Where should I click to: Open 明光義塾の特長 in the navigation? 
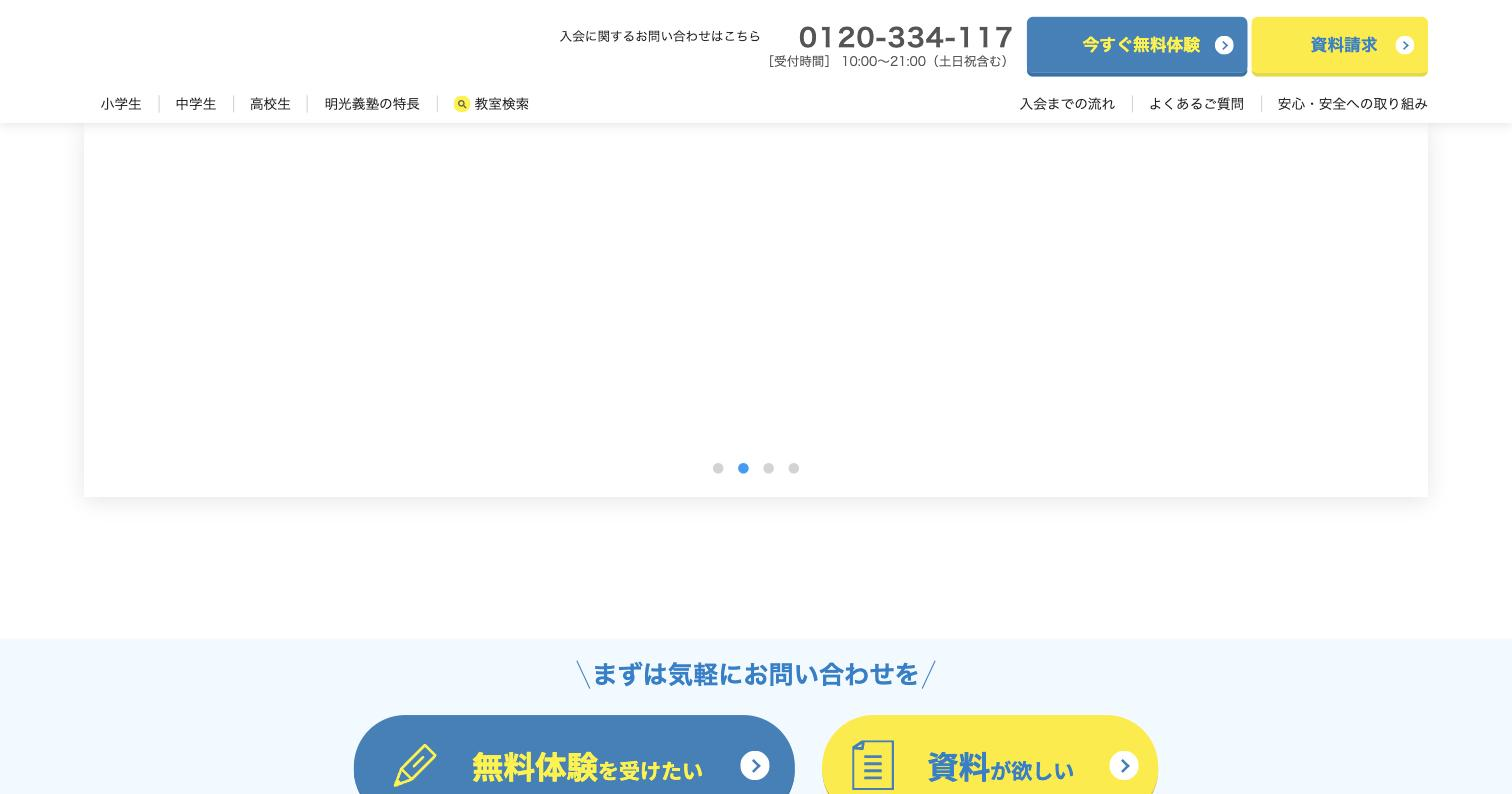tap(372, 104)
